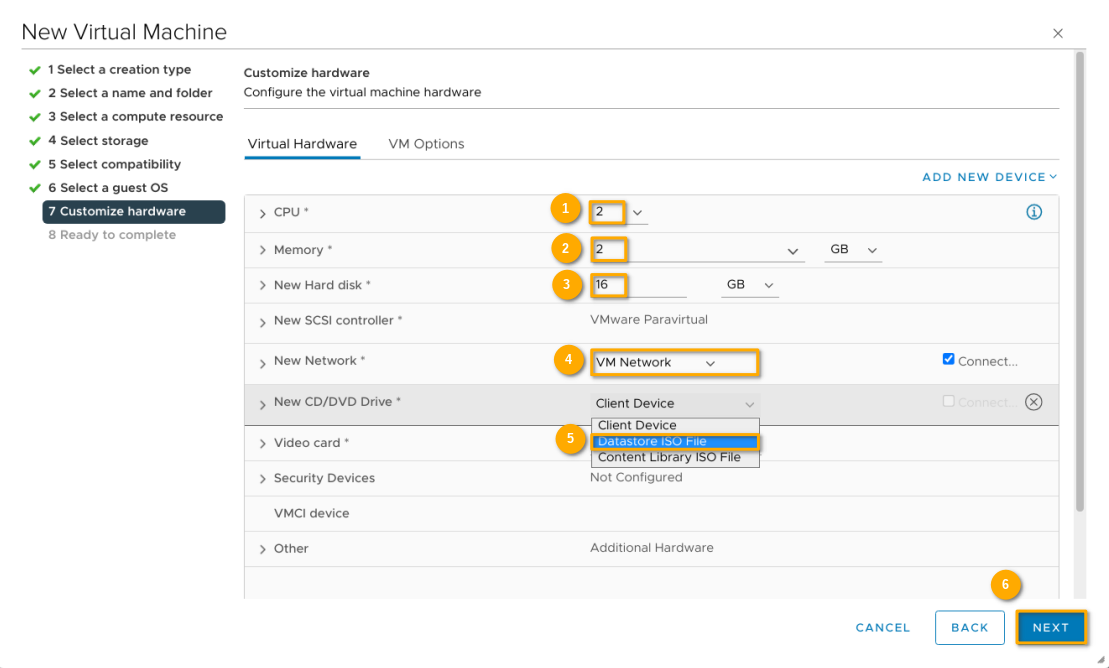Image resolution: width=1109 pixels, height=668 pixels.
Task: Choose Datastore ISO File option
Action: [x=675, y=441]
